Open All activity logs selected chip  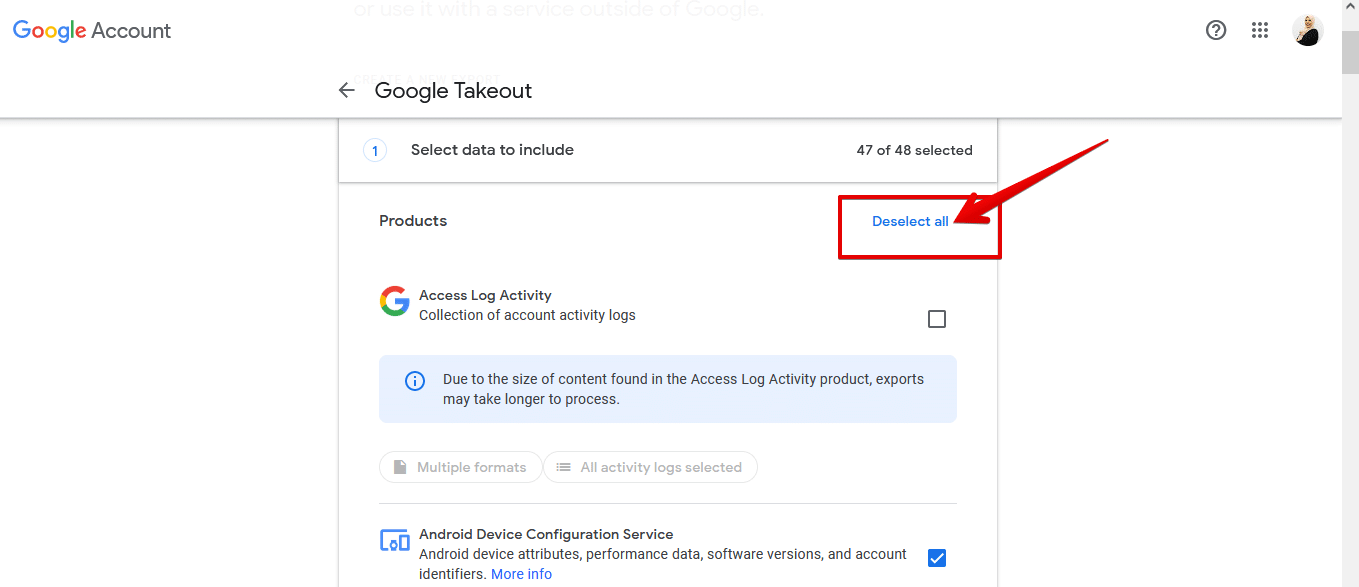click(x=650, y=467)
